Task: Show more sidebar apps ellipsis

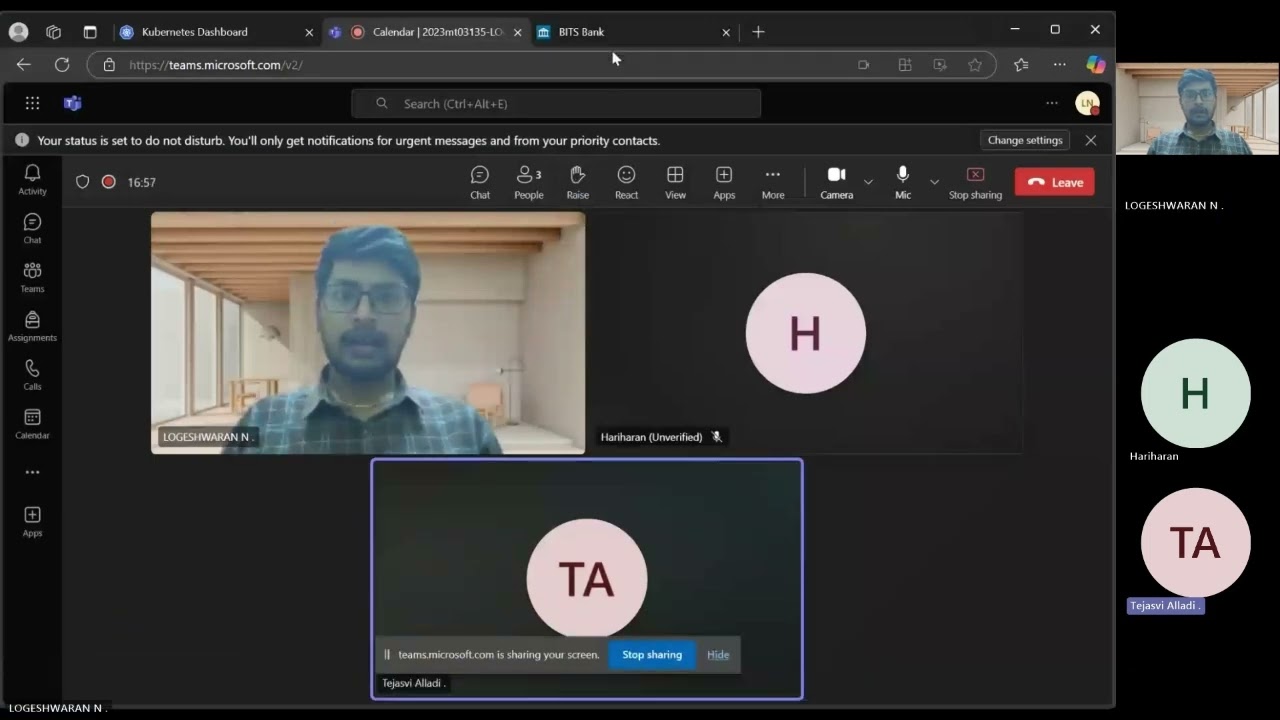Action: tap(32, 472)
